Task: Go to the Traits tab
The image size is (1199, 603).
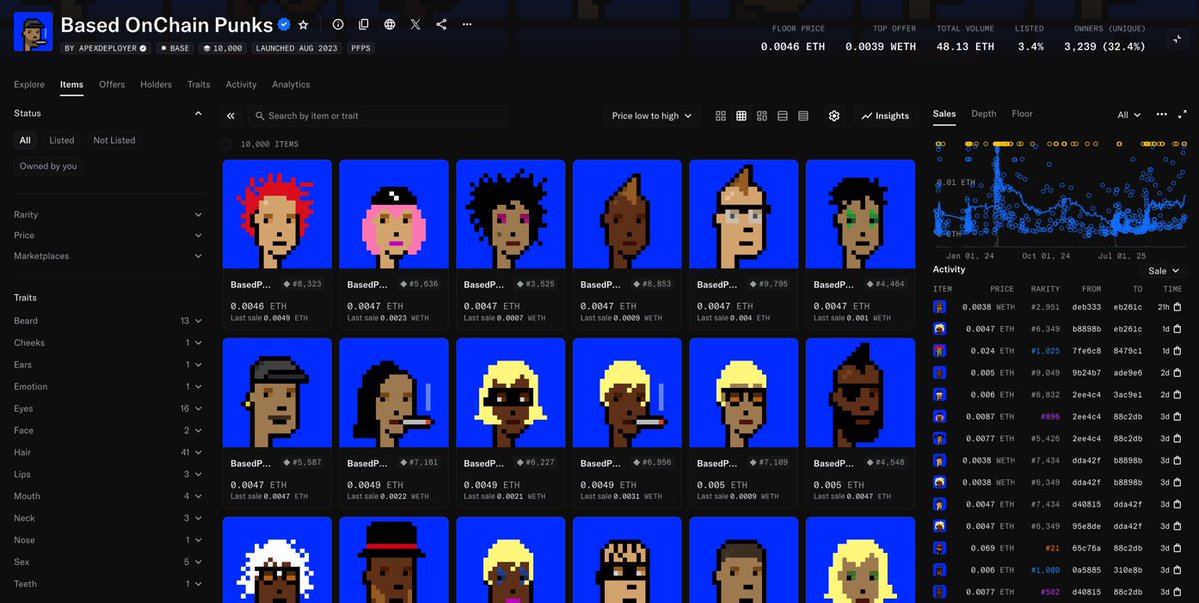Action: 199,85
